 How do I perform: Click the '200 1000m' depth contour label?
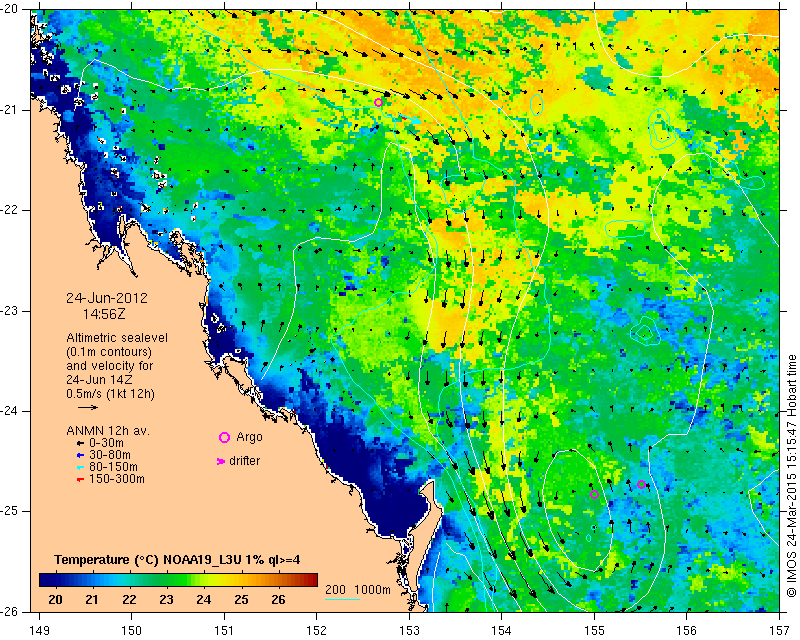point(358,590)
